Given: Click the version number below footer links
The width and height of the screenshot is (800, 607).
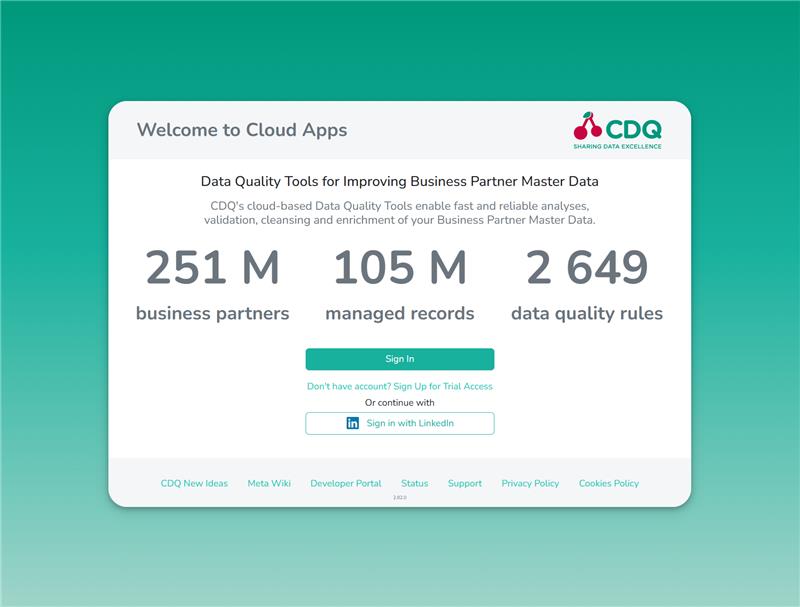Looking at the screenshot, I should 399,497.
